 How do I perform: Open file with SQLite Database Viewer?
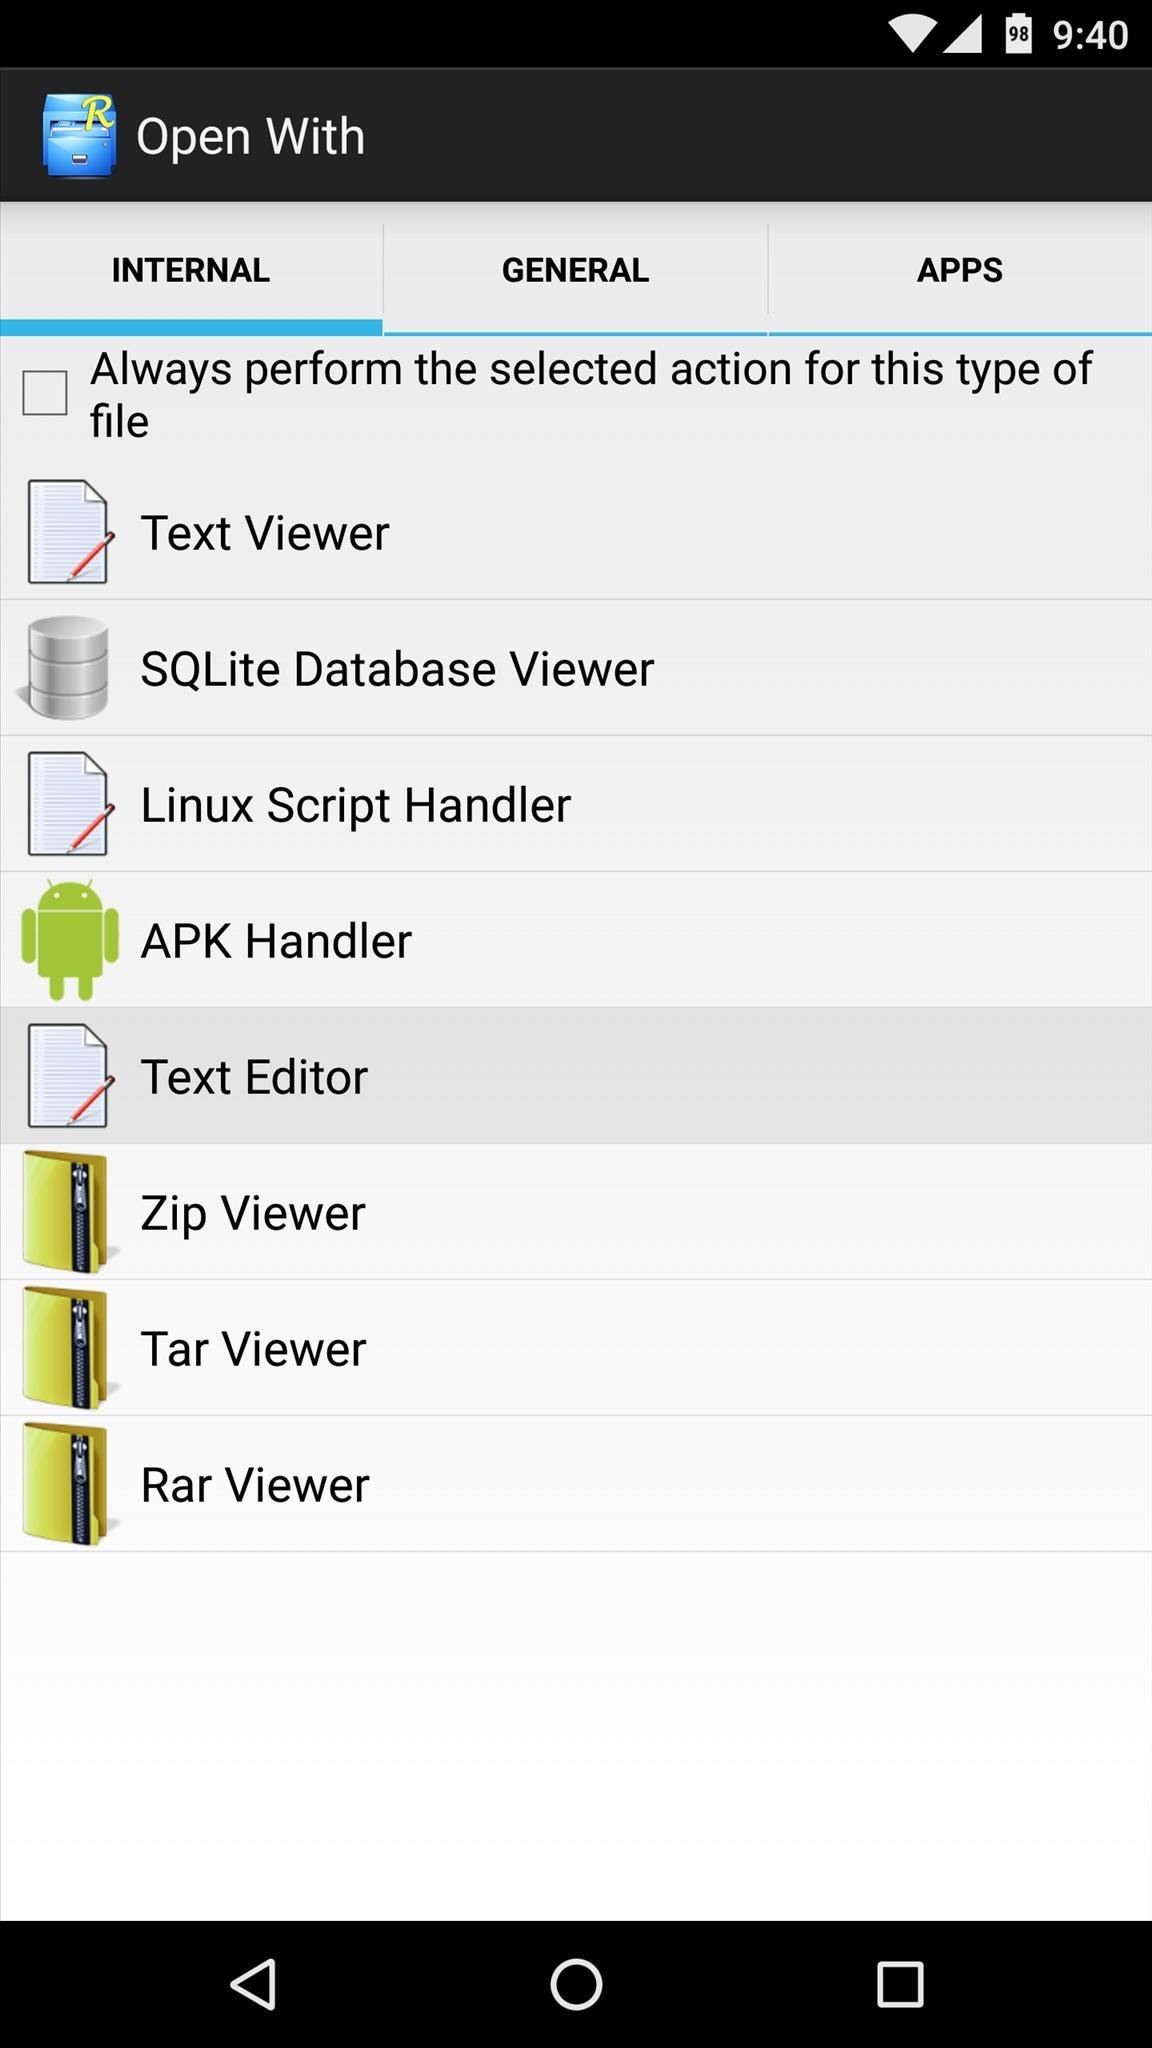tap(576, 668)
